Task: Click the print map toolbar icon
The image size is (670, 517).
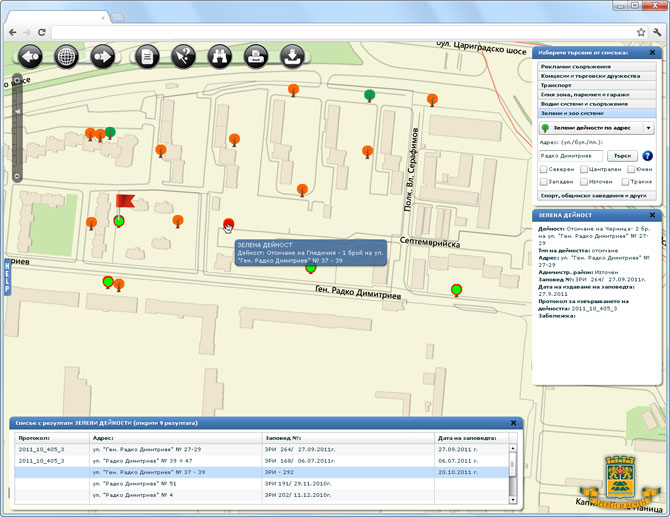Action: (256, 56)
